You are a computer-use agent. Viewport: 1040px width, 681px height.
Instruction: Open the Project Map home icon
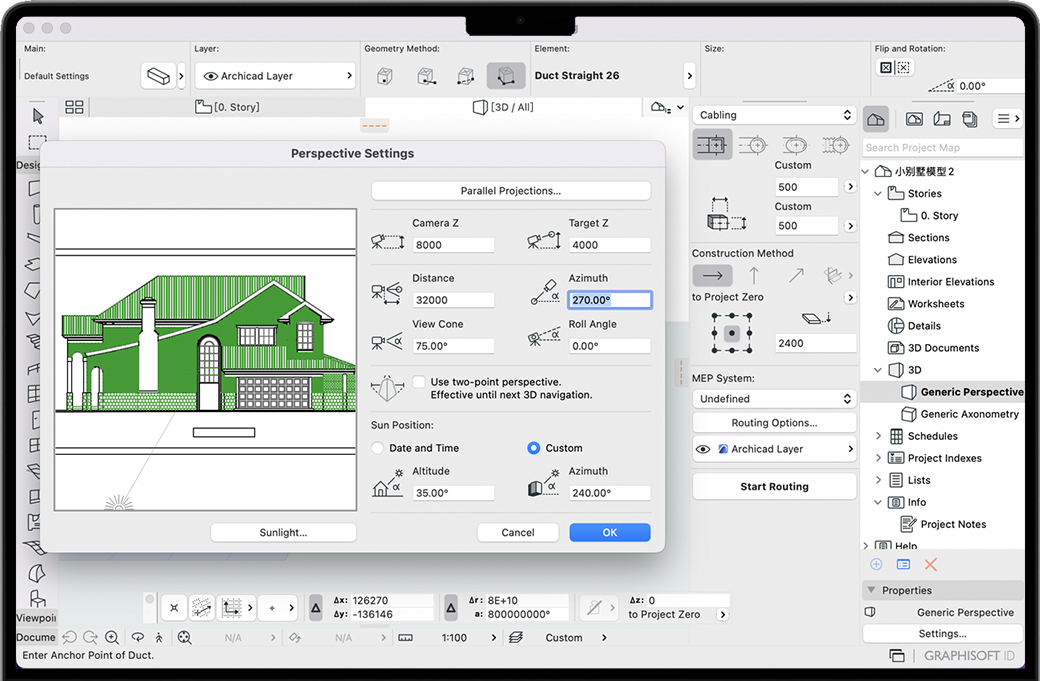[x=876, y=119]
